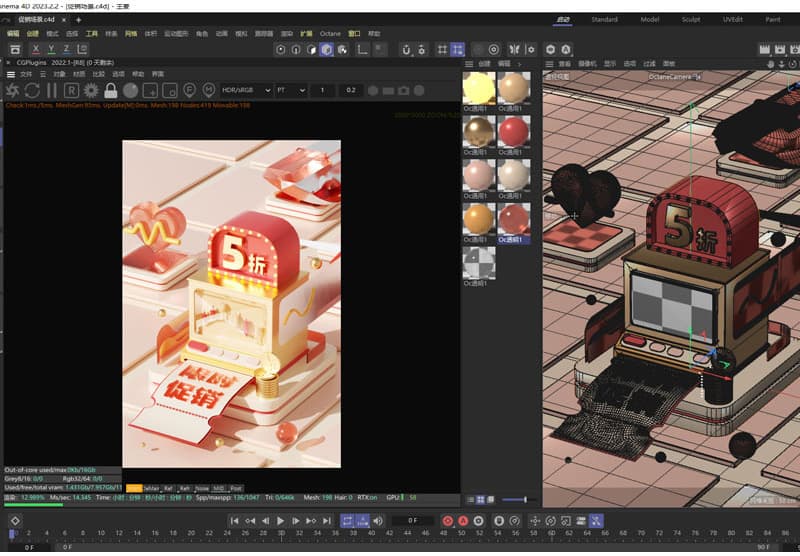Click frame 30 on the timeline ruler

[x=281, y=534]
